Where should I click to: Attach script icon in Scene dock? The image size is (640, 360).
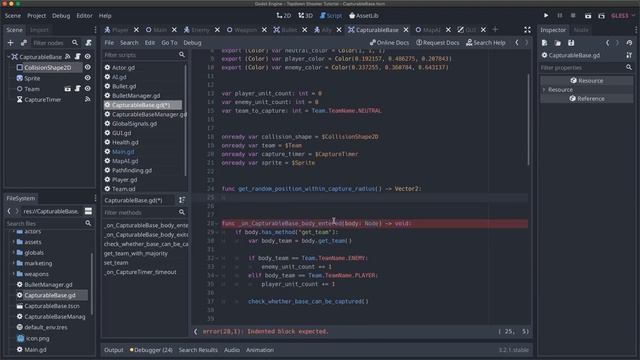(x=89, y=43)
